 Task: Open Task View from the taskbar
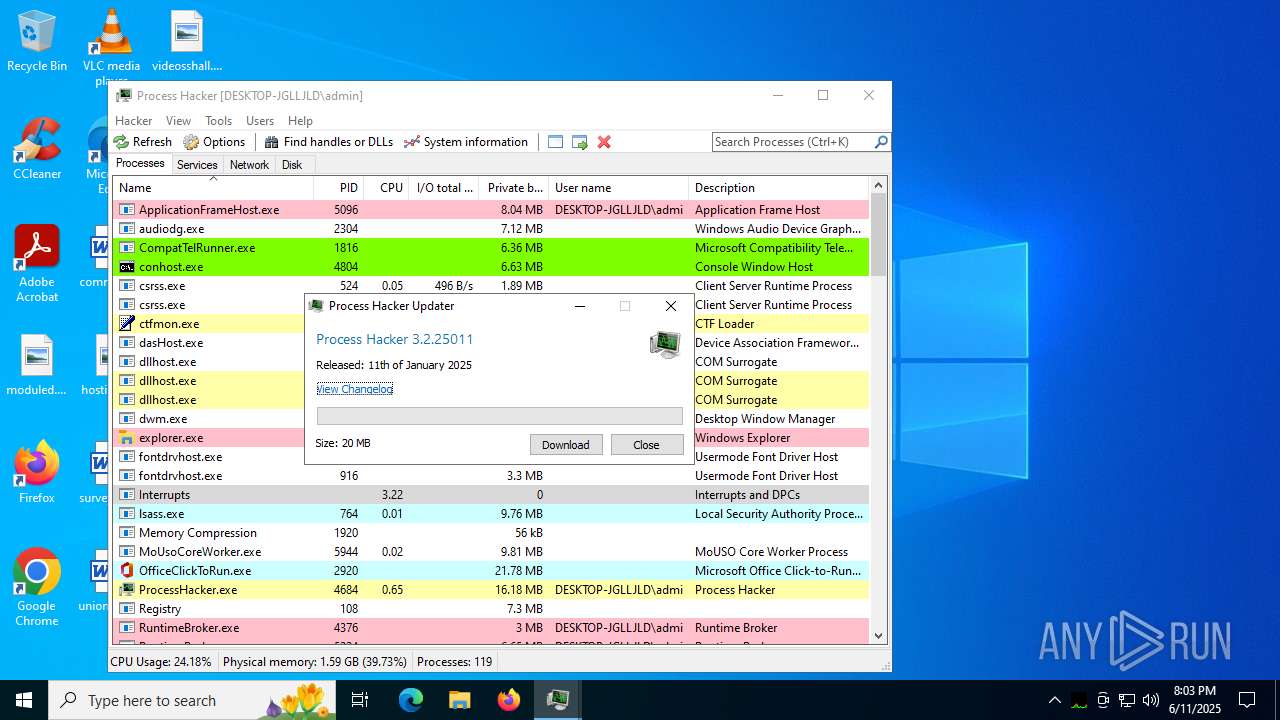pyautogui.click(x=361, y=700)
